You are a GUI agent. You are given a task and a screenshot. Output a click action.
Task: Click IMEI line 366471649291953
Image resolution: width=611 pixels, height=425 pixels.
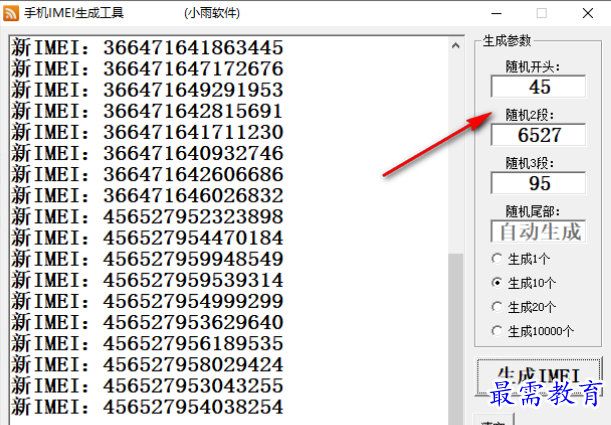click(147, 90)
